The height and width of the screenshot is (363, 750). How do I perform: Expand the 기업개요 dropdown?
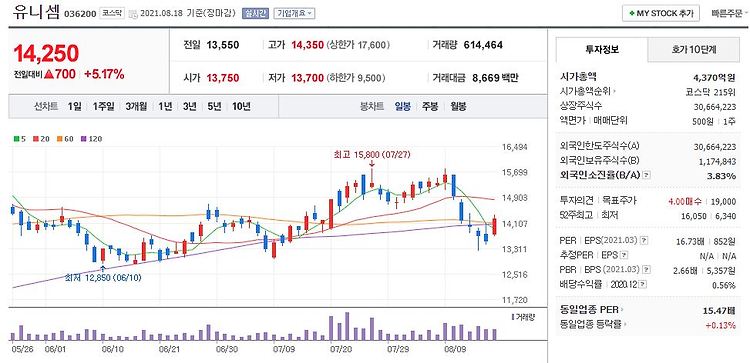tap(294, 13)
